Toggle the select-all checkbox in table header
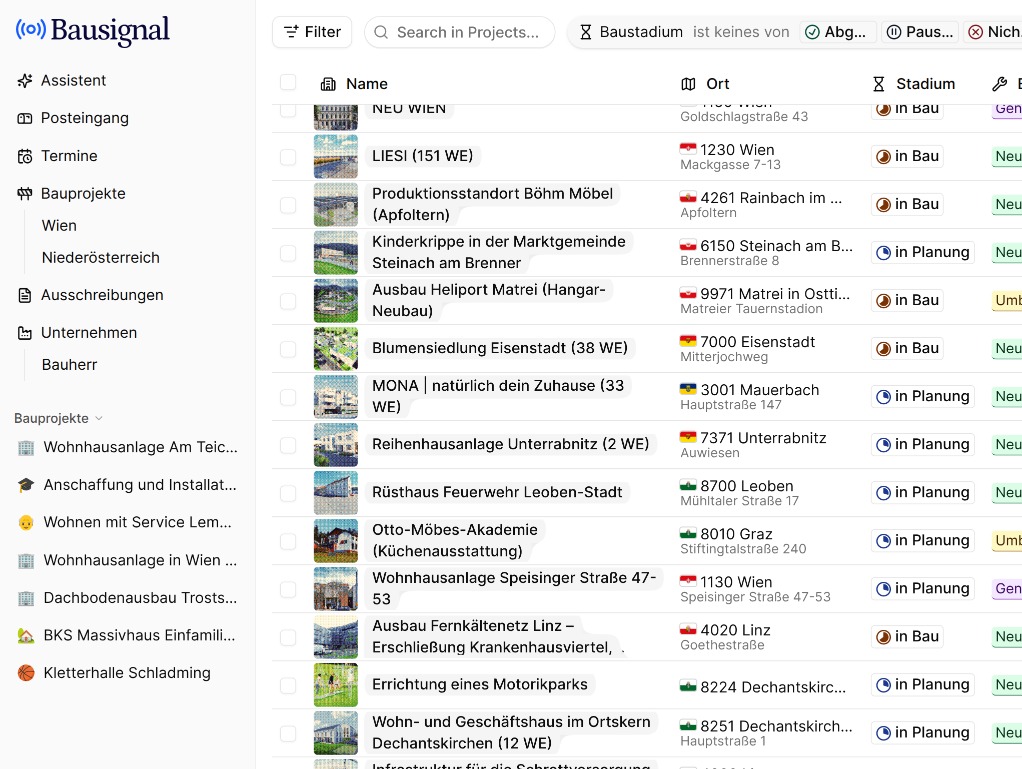 pyautogui.click(x=288, y=83)
